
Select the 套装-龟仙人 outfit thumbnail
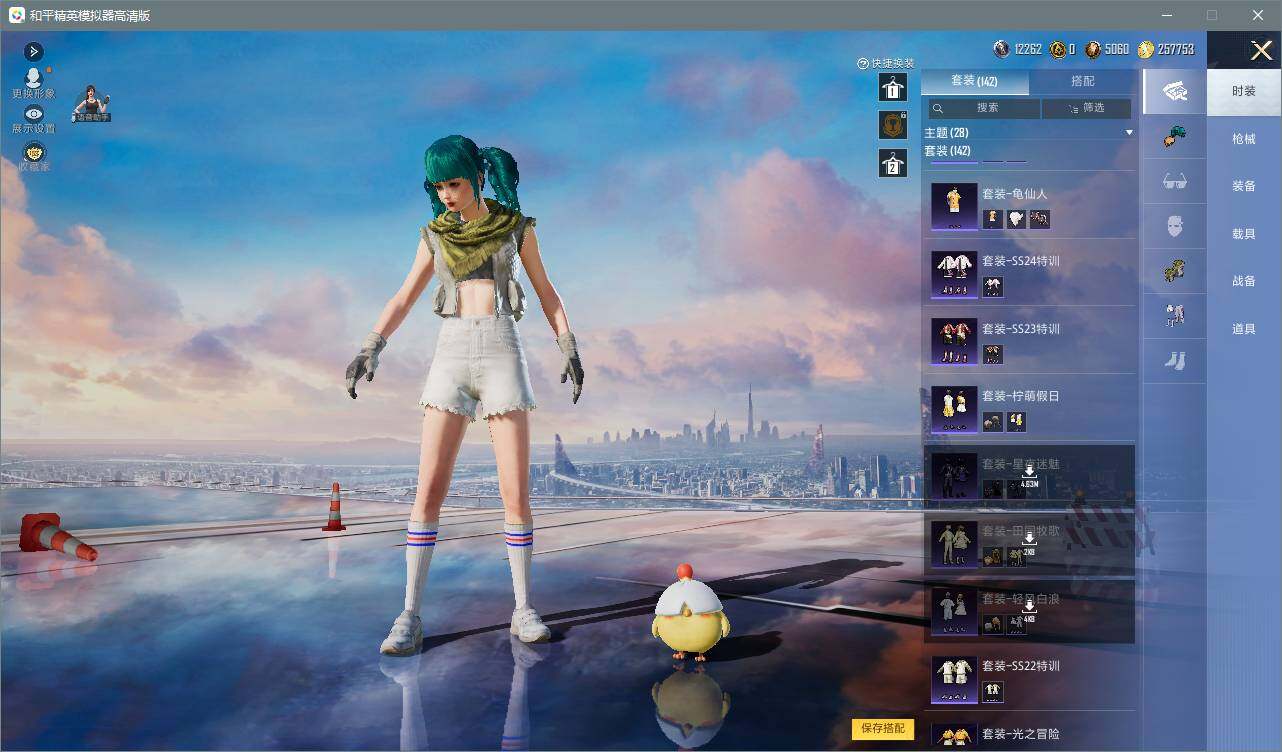coord(954,206)
